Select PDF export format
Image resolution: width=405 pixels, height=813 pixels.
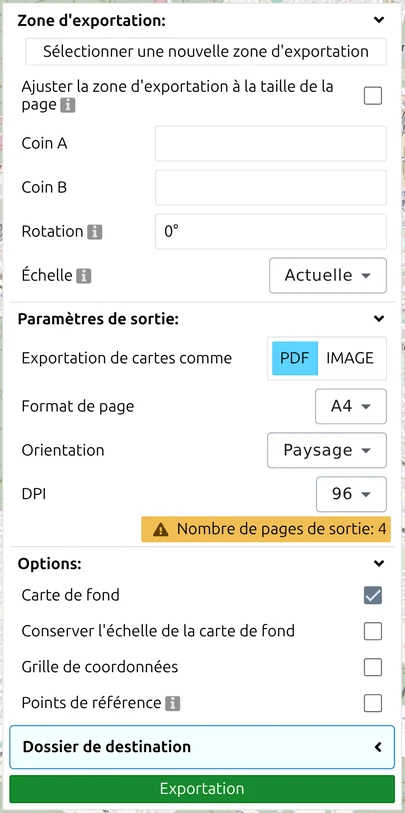(295, 358)
